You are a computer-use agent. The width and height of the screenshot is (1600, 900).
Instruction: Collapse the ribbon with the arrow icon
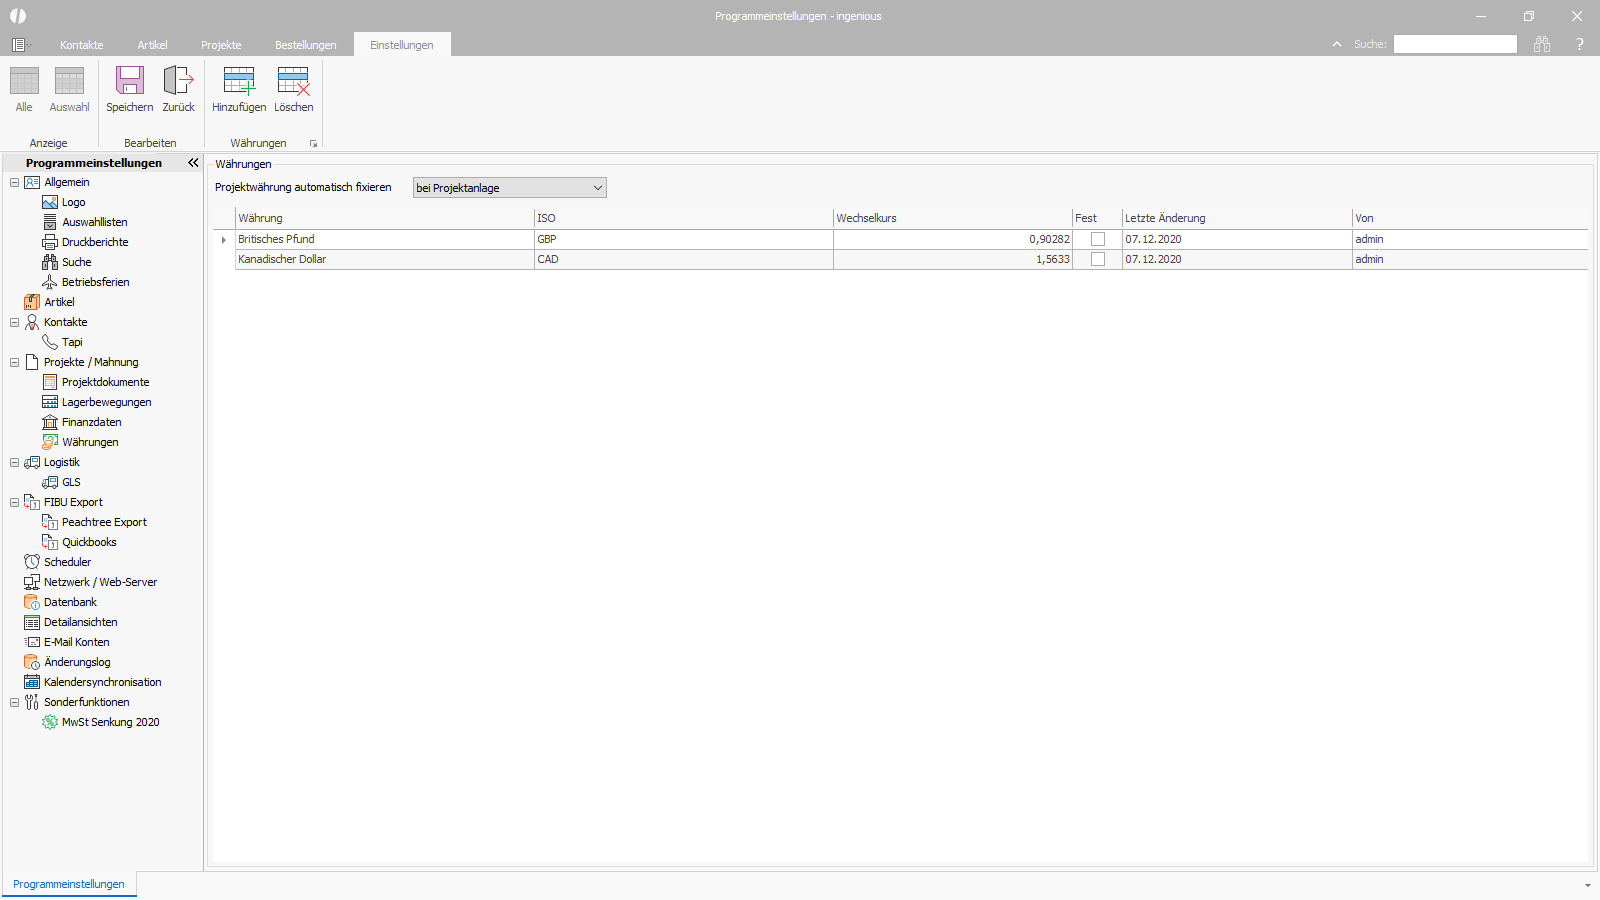coord(1337,44)
